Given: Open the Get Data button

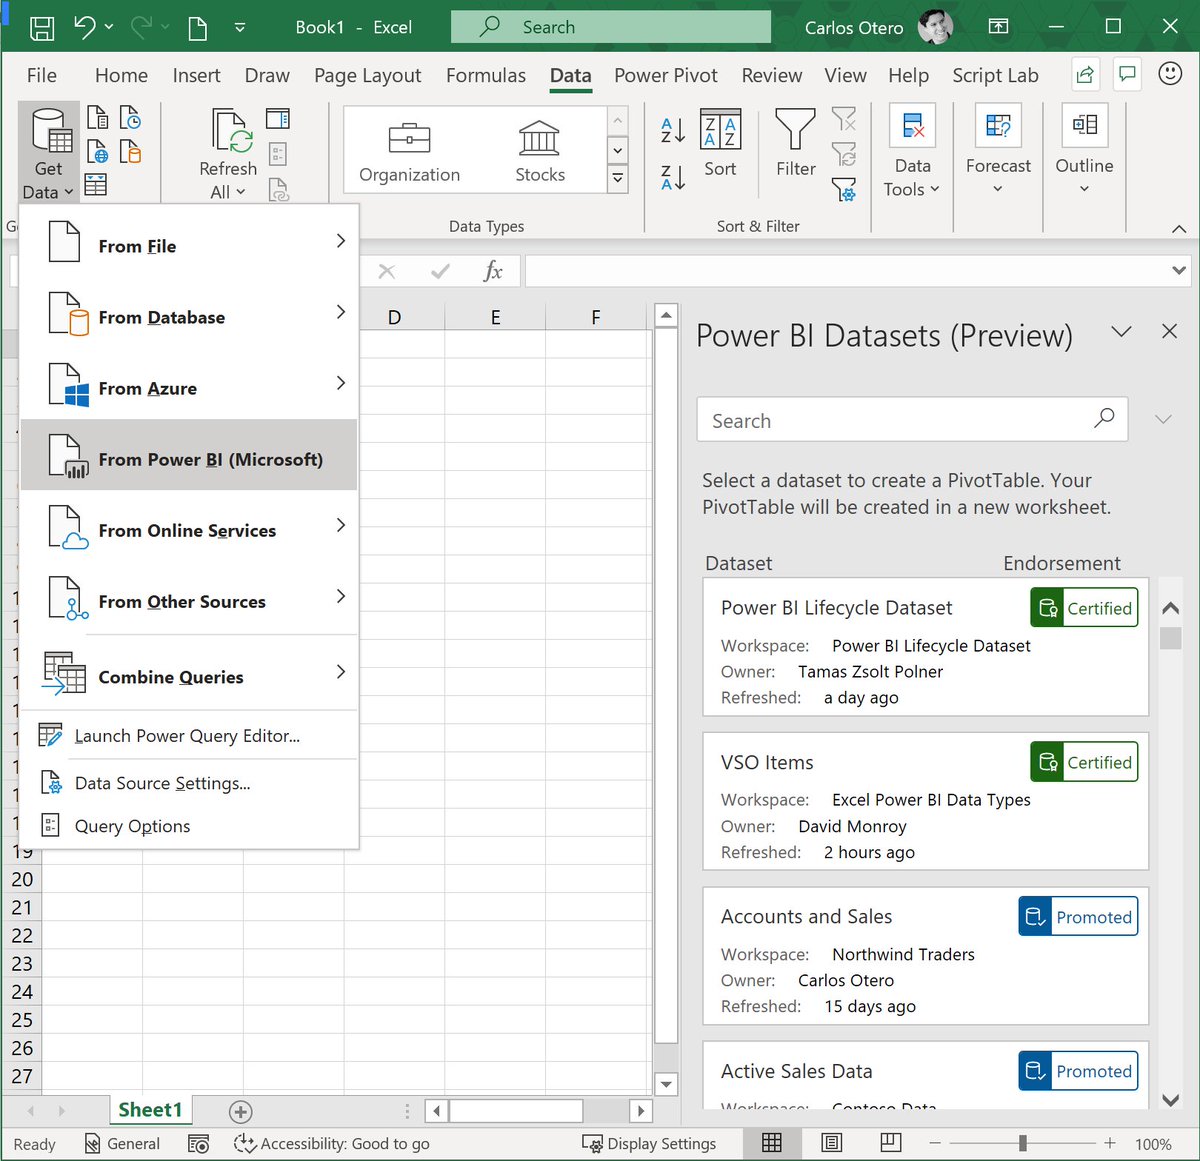Looking at the screenshot, I should (48, 153).
